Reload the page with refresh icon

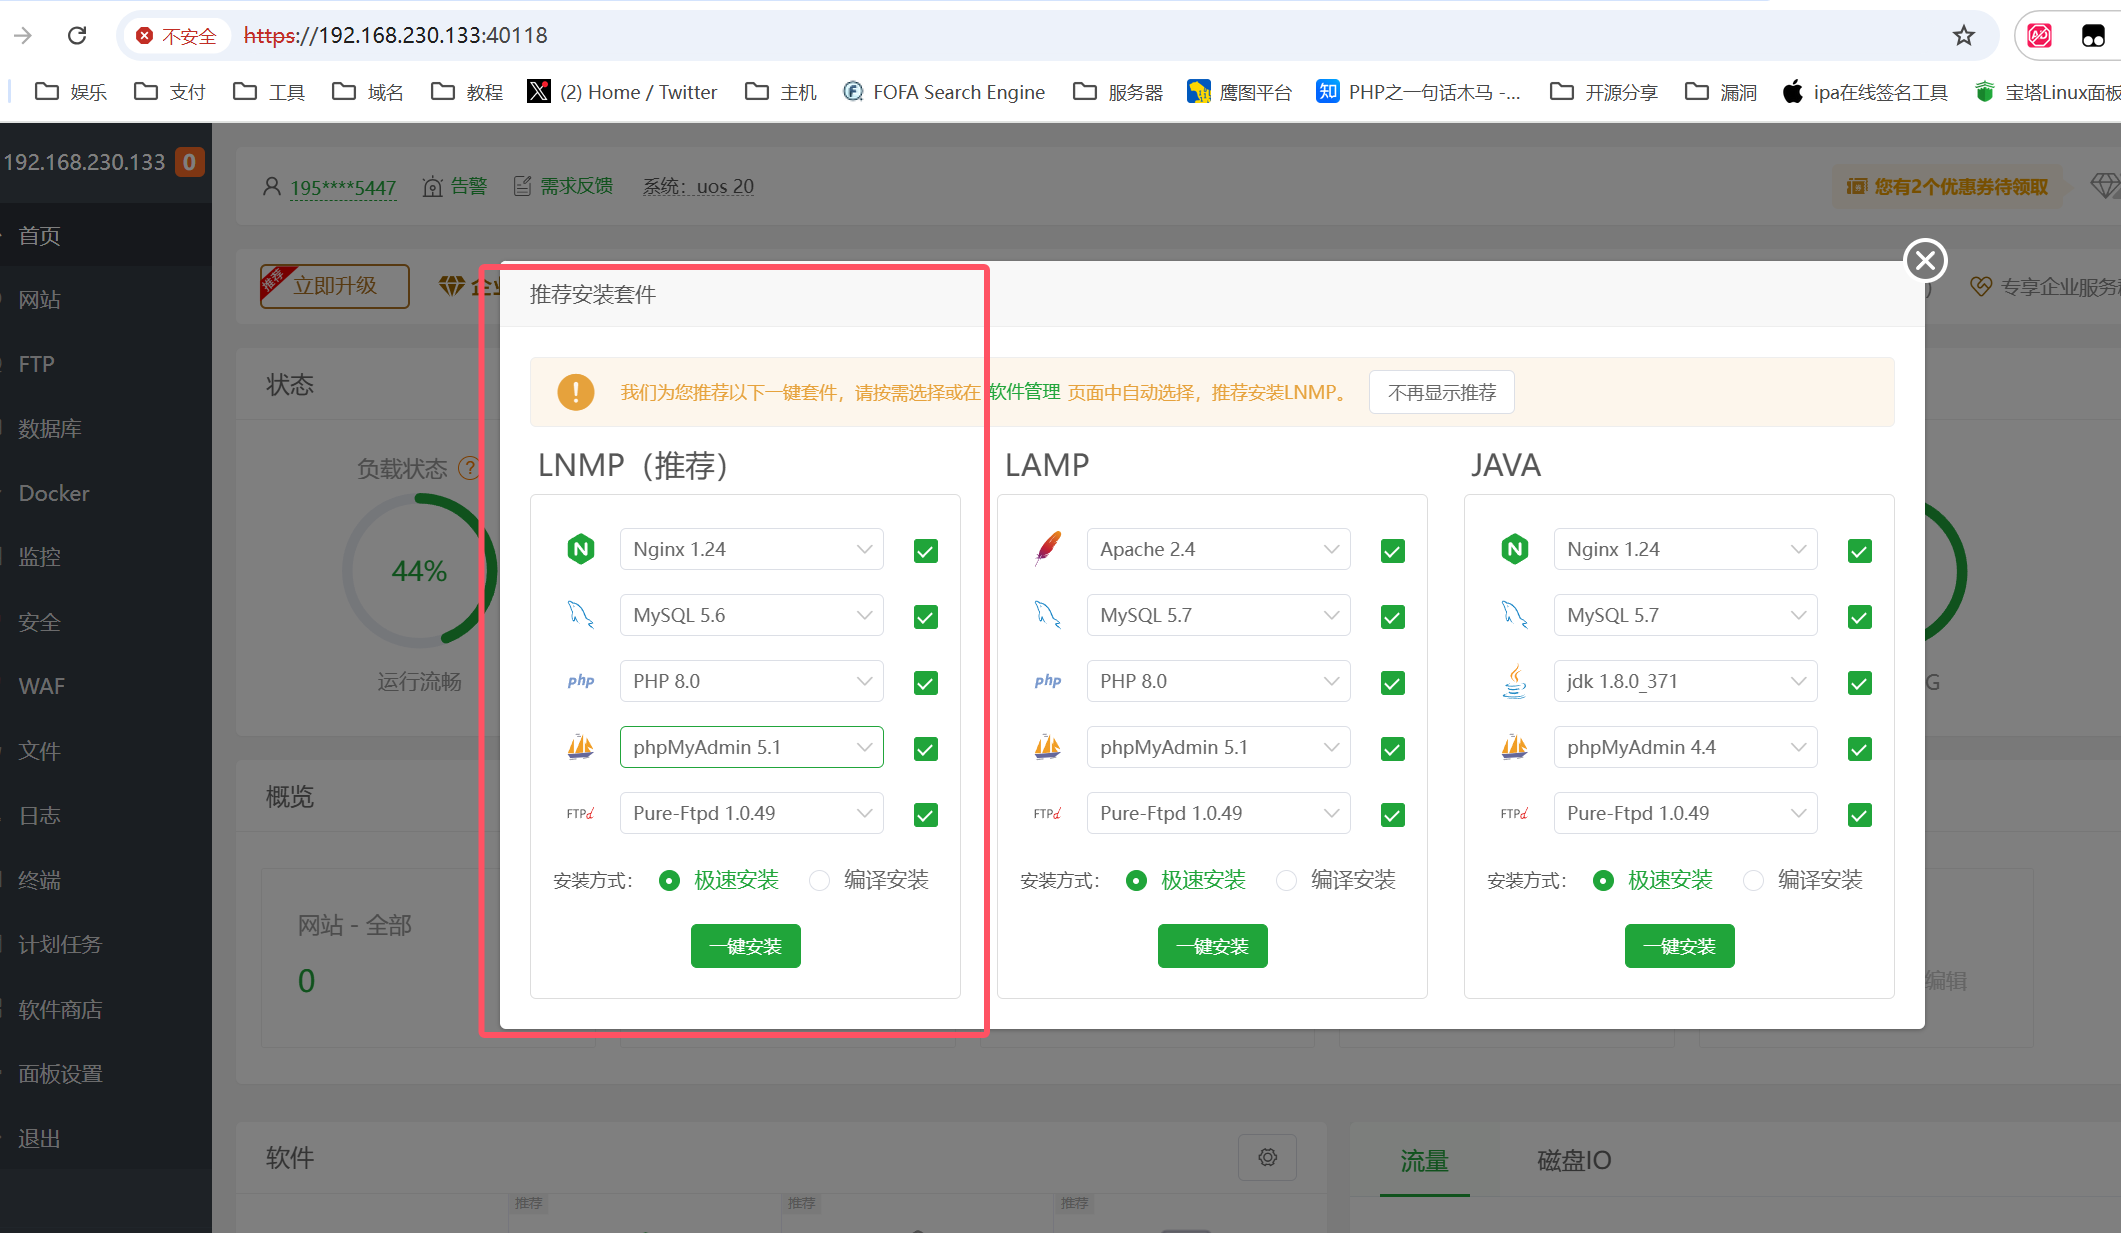tap(77, 36)
